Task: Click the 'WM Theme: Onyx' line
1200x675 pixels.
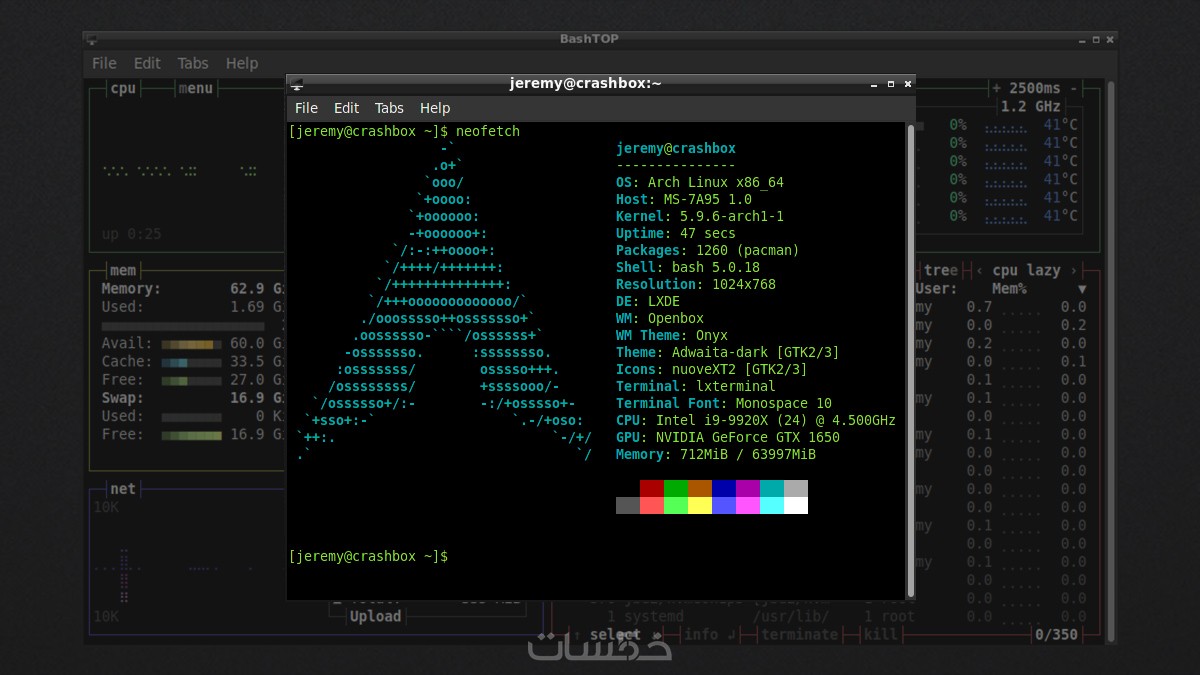Action: click(672, 335)
